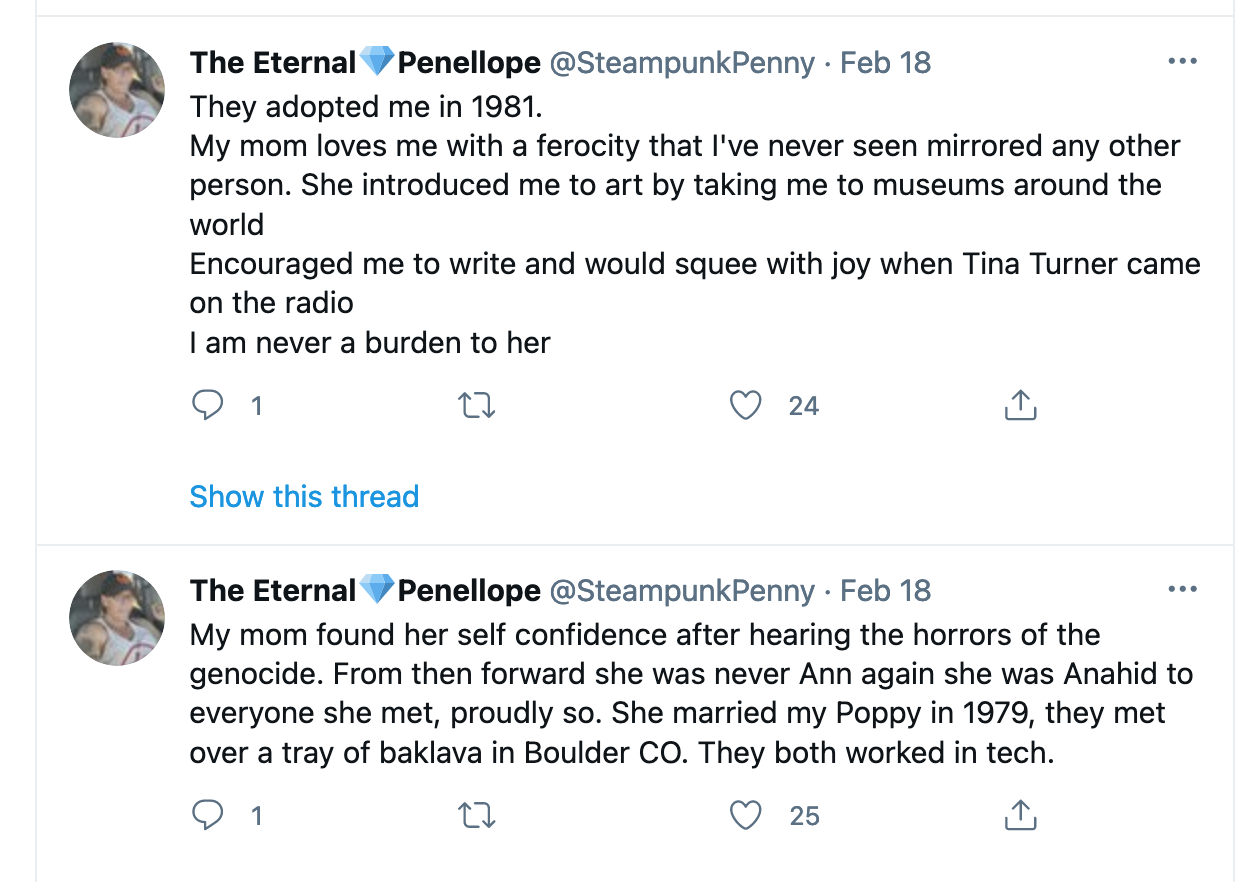This screenshot has width=1248, height=882.
Task: Like the tweet with 24 likes
Action: pyautogui.click(x=745, y=405)
